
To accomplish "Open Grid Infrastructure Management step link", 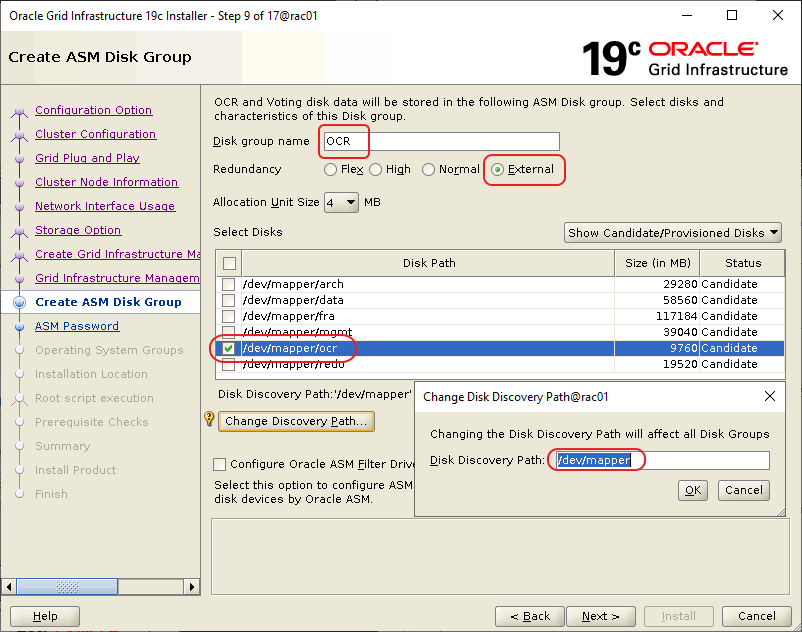I will [x=118, y=278].
